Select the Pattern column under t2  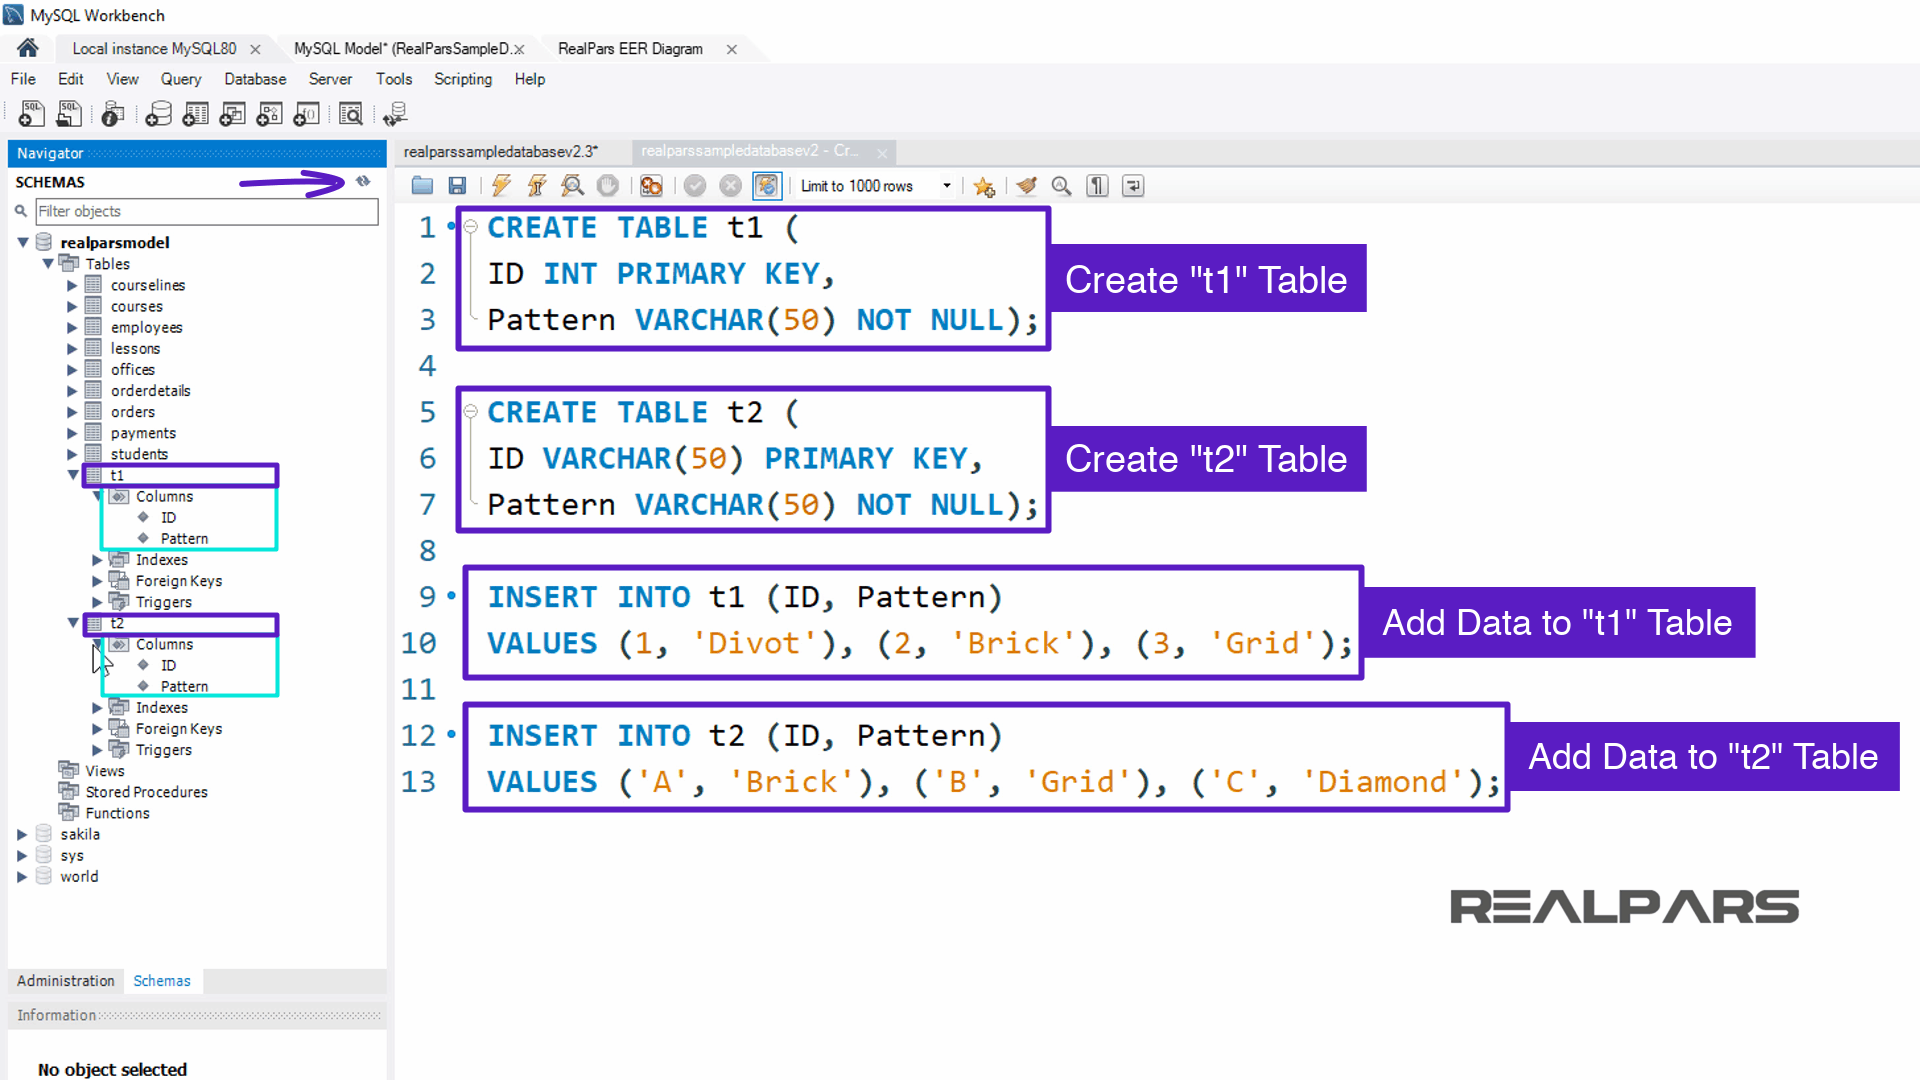[x=184, y=686]
